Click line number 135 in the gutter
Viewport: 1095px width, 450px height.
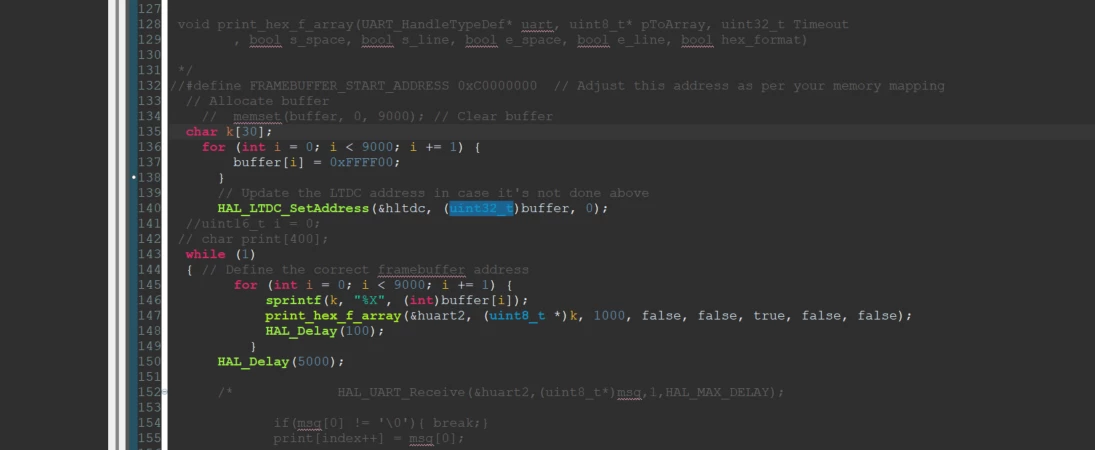pos(149,131)
